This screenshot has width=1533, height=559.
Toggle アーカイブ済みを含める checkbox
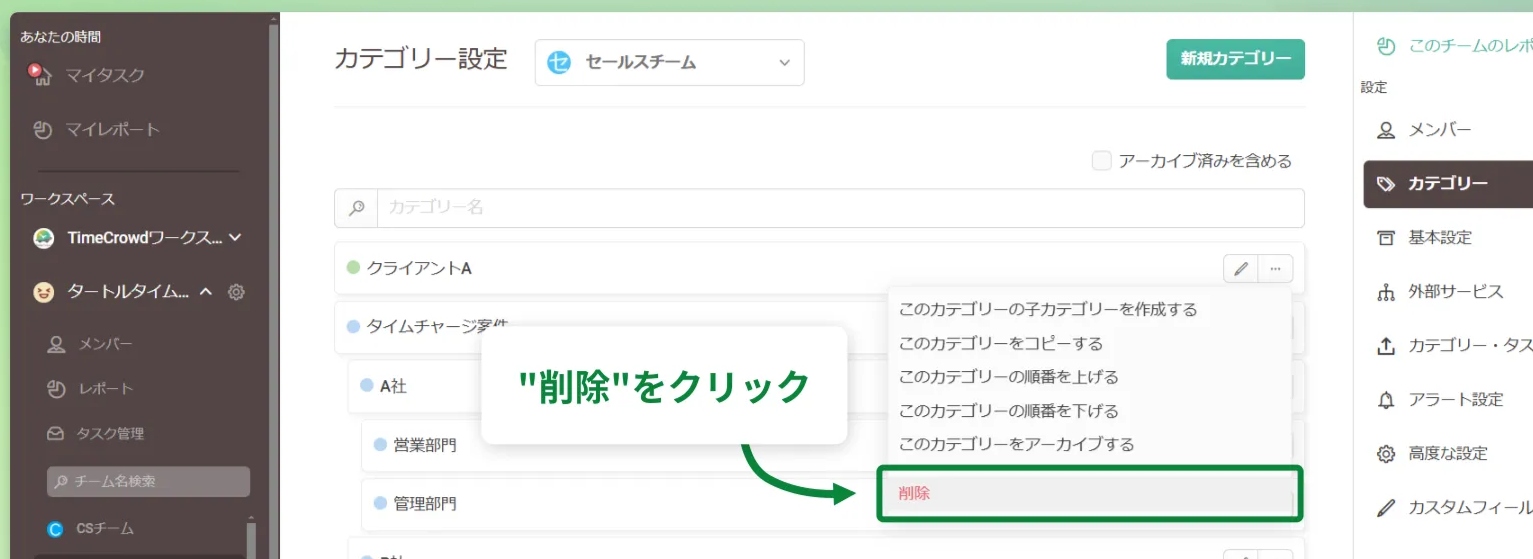click(1102, 161)
